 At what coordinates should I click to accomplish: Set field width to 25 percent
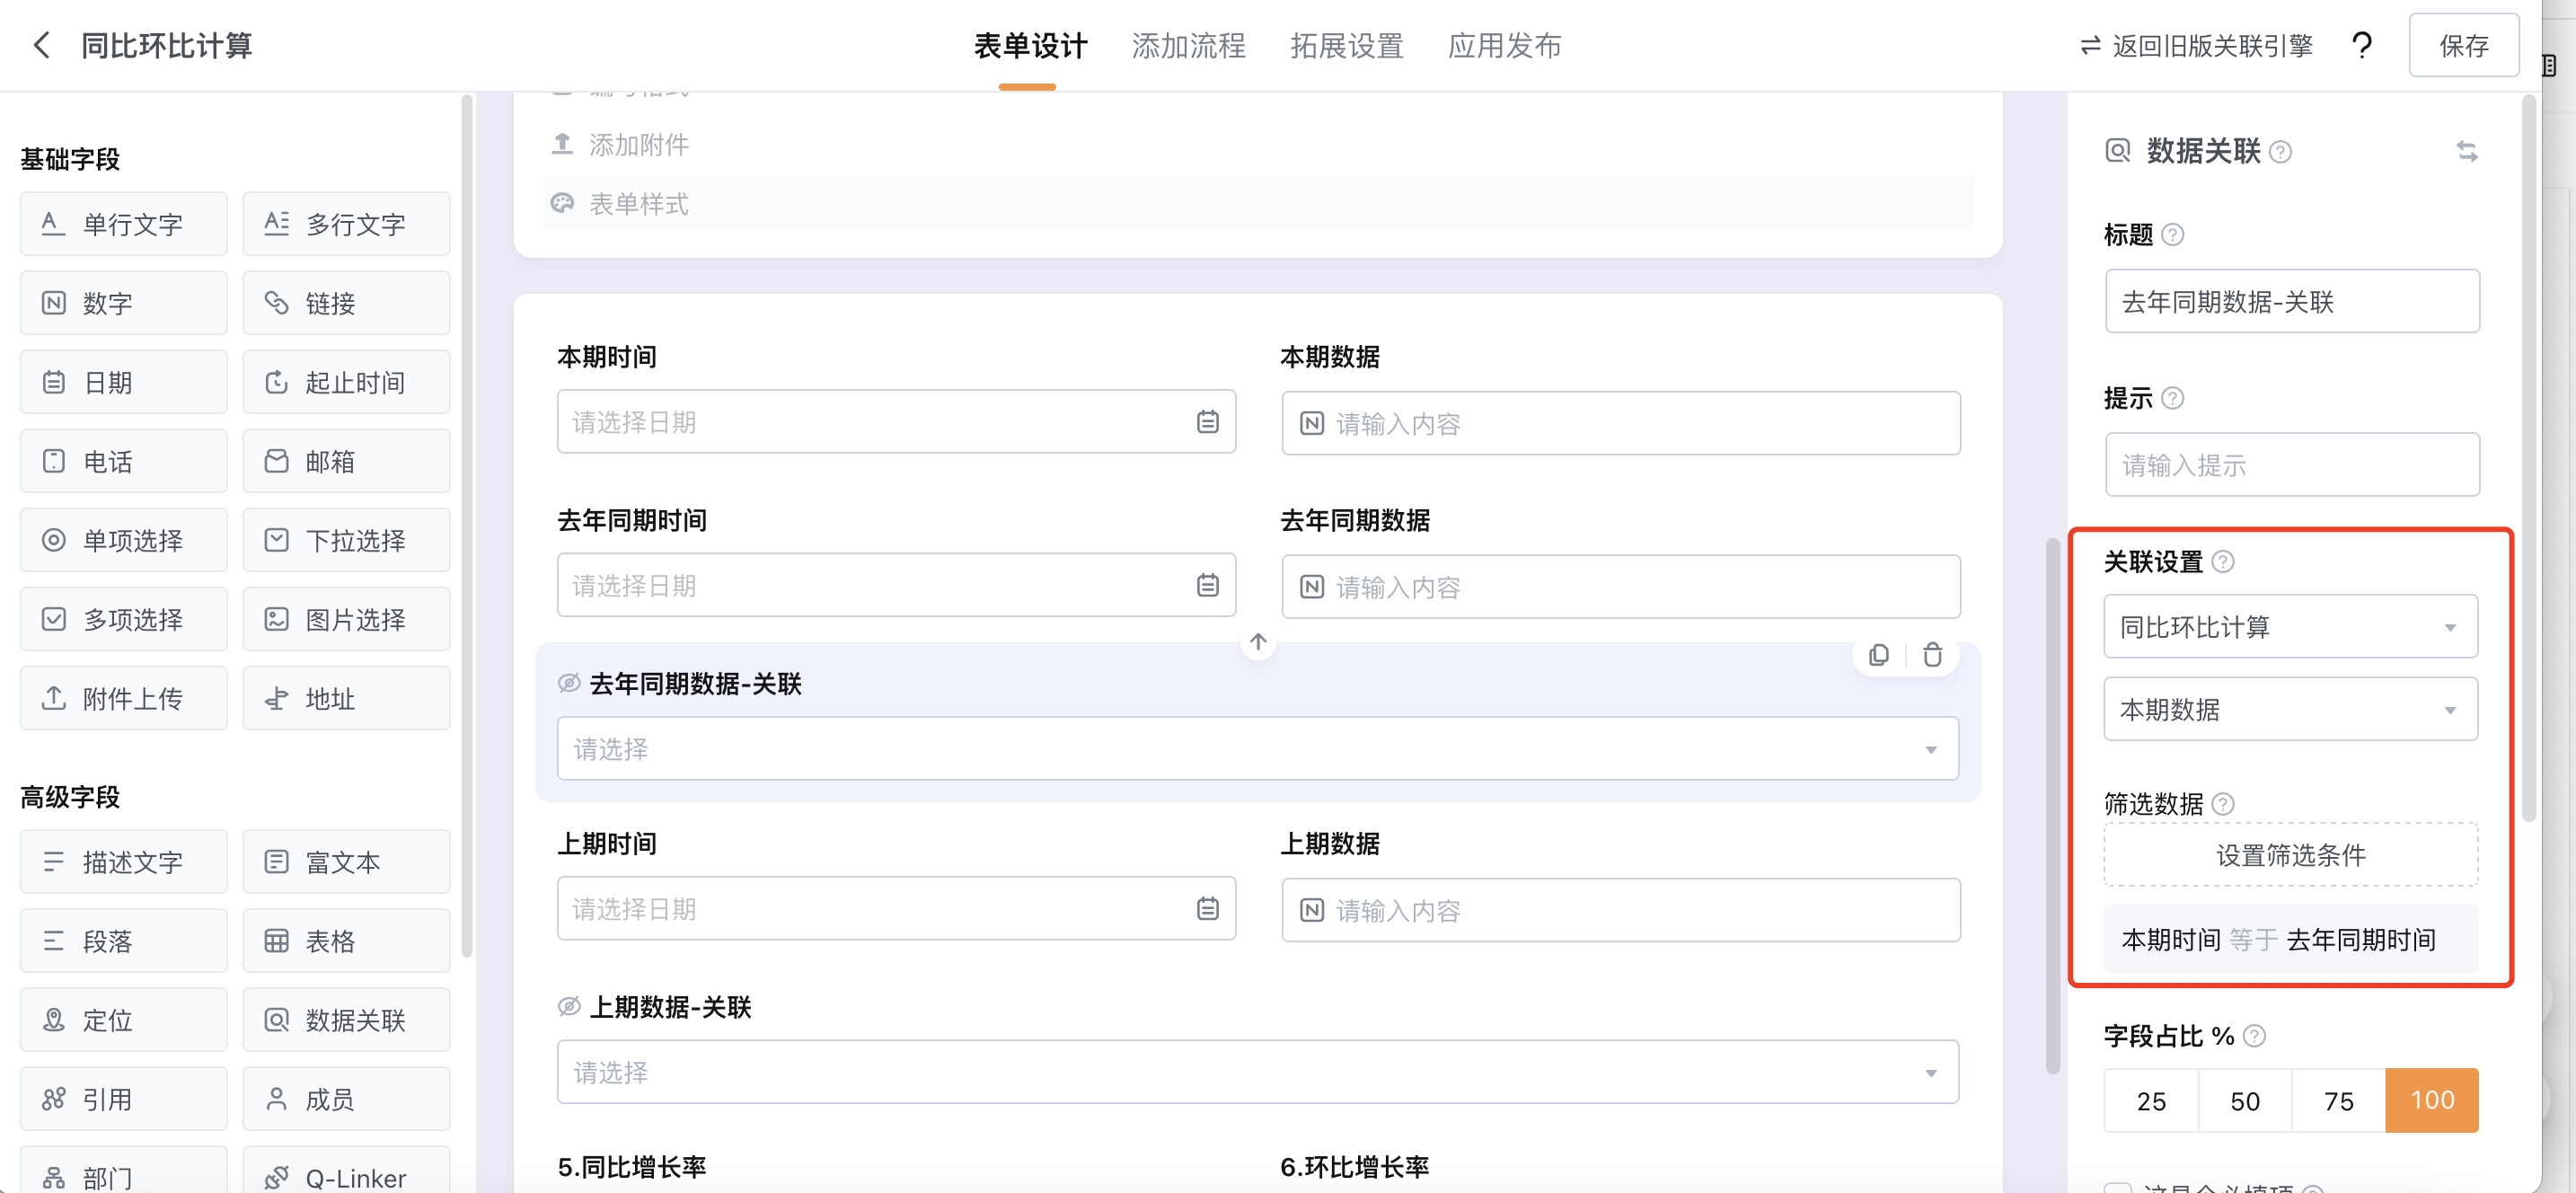(x=2151, y=1100)
